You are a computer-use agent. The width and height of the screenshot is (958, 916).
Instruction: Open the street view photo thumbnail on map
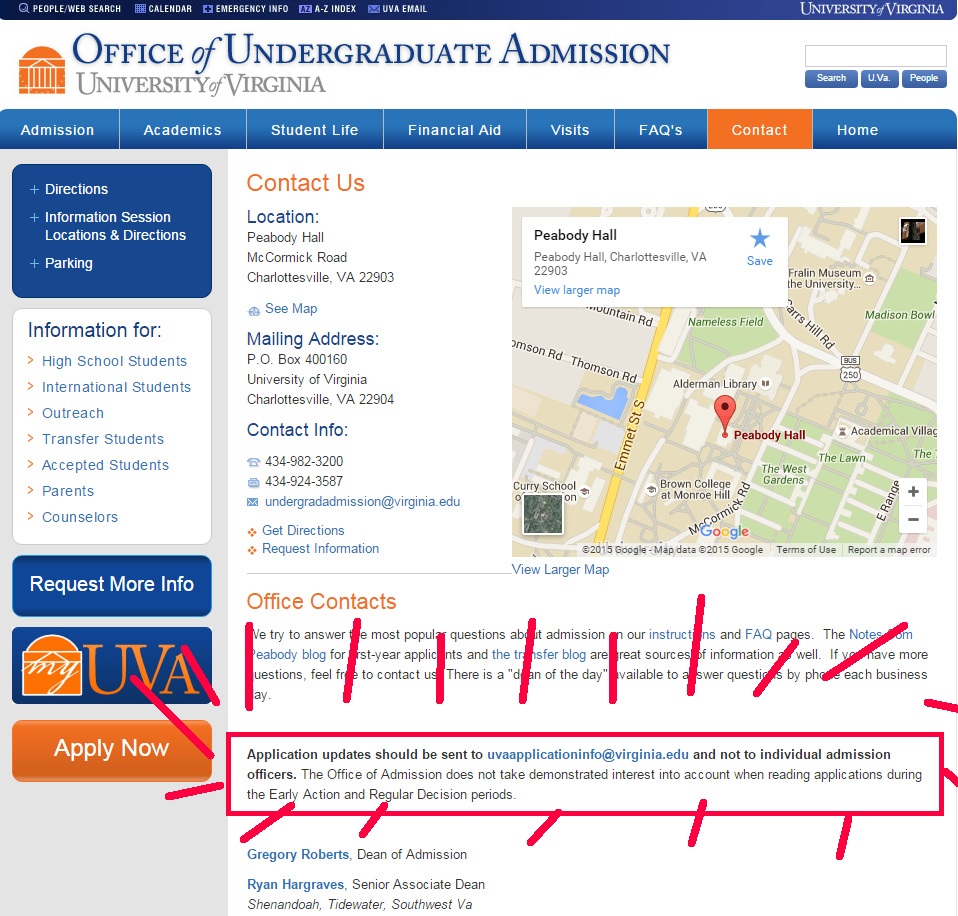click(x=913, y=231)
